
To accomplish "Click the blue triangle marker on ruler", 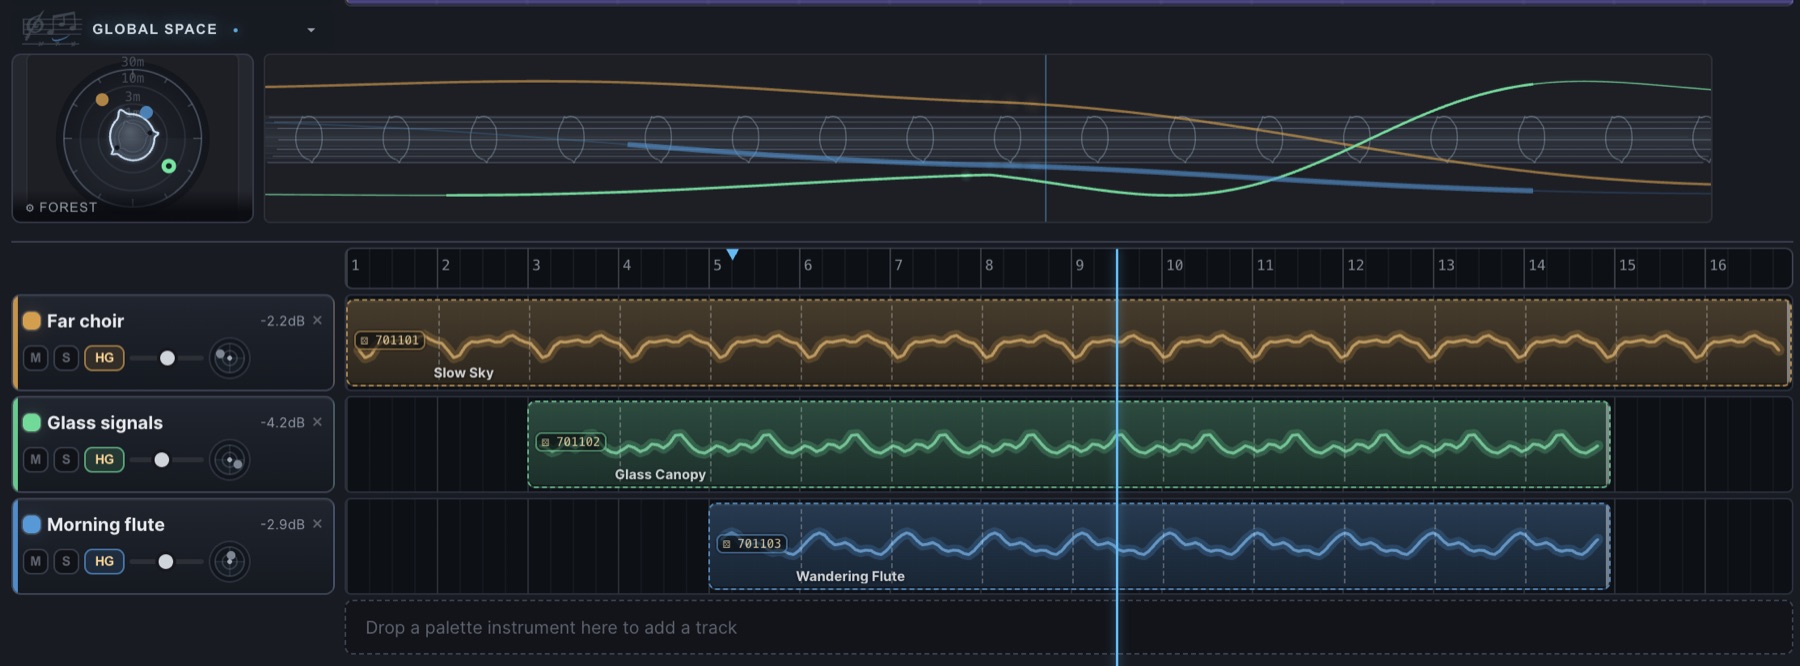I will (733, 255).
